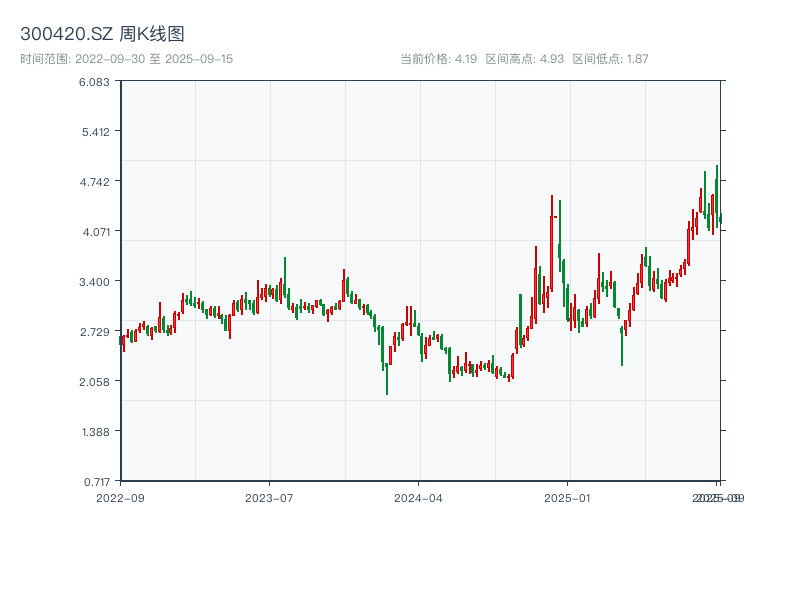Click the chart title 300420.SZ 周K线图
This screenshot has height=600, width=800.
(x=102, y=34)
